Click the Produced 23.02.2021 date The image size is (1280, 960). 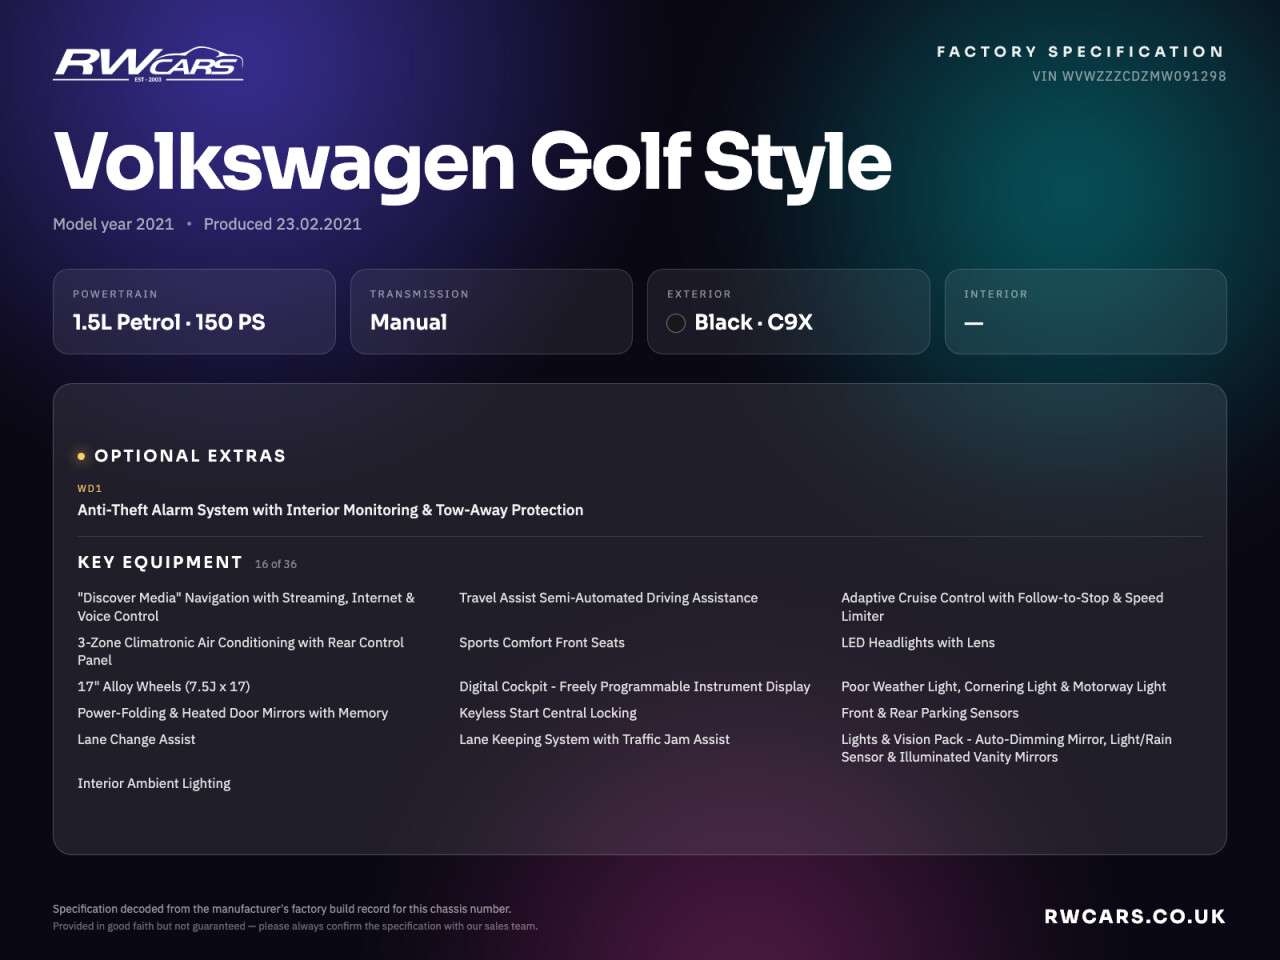pos(282,224)
